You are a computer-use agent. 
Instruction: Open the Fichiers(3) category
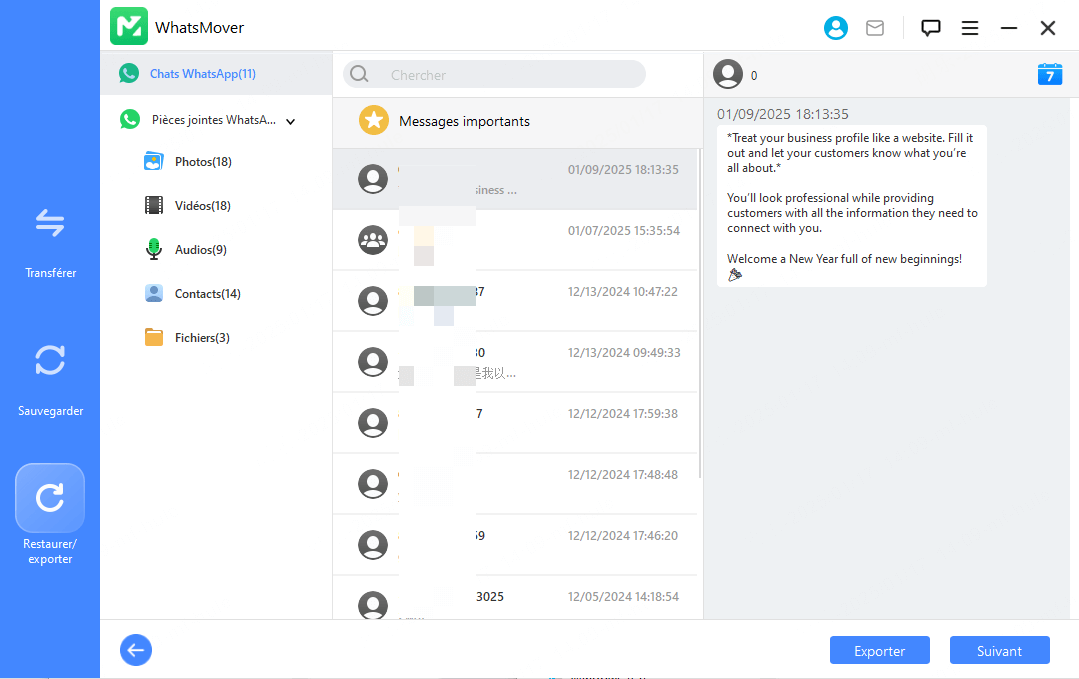pos(202,338)
